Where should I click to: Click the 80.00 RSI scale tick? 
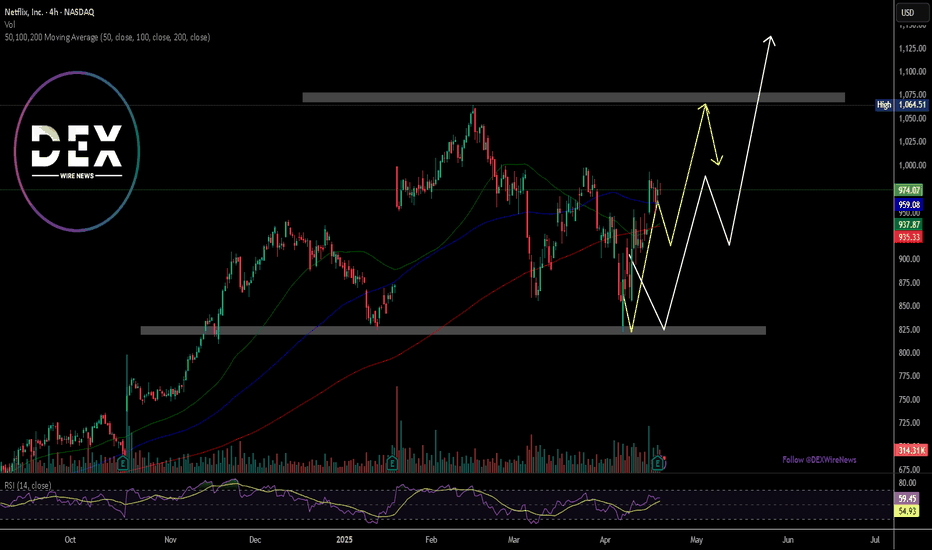click(x=907, y=483)
